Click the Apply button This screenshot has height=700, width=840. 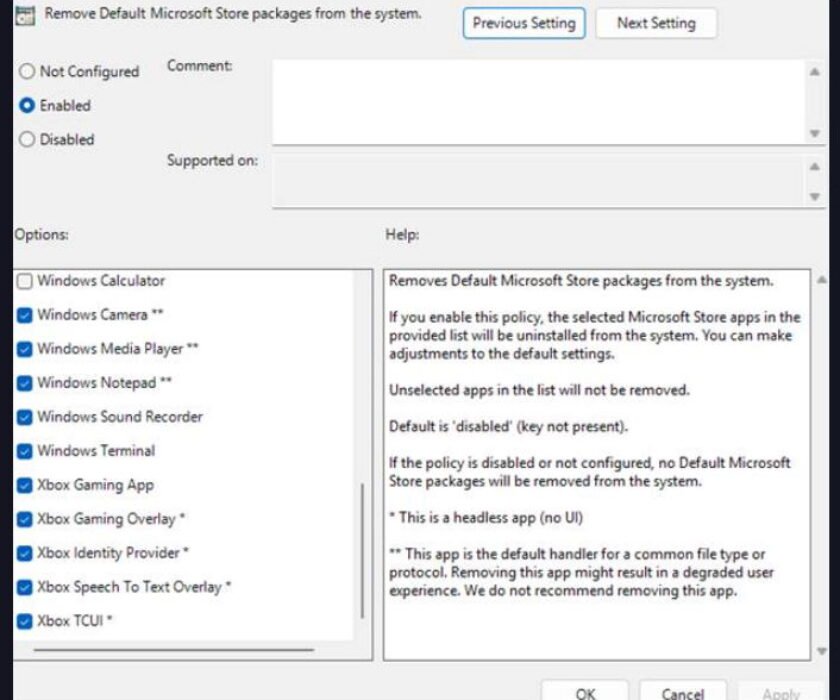click(781, 692)
